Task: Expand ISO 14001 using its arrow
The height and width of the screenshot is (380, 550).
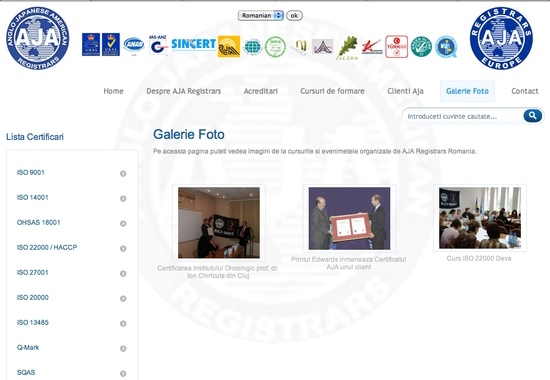Action: tap(123, 198)
